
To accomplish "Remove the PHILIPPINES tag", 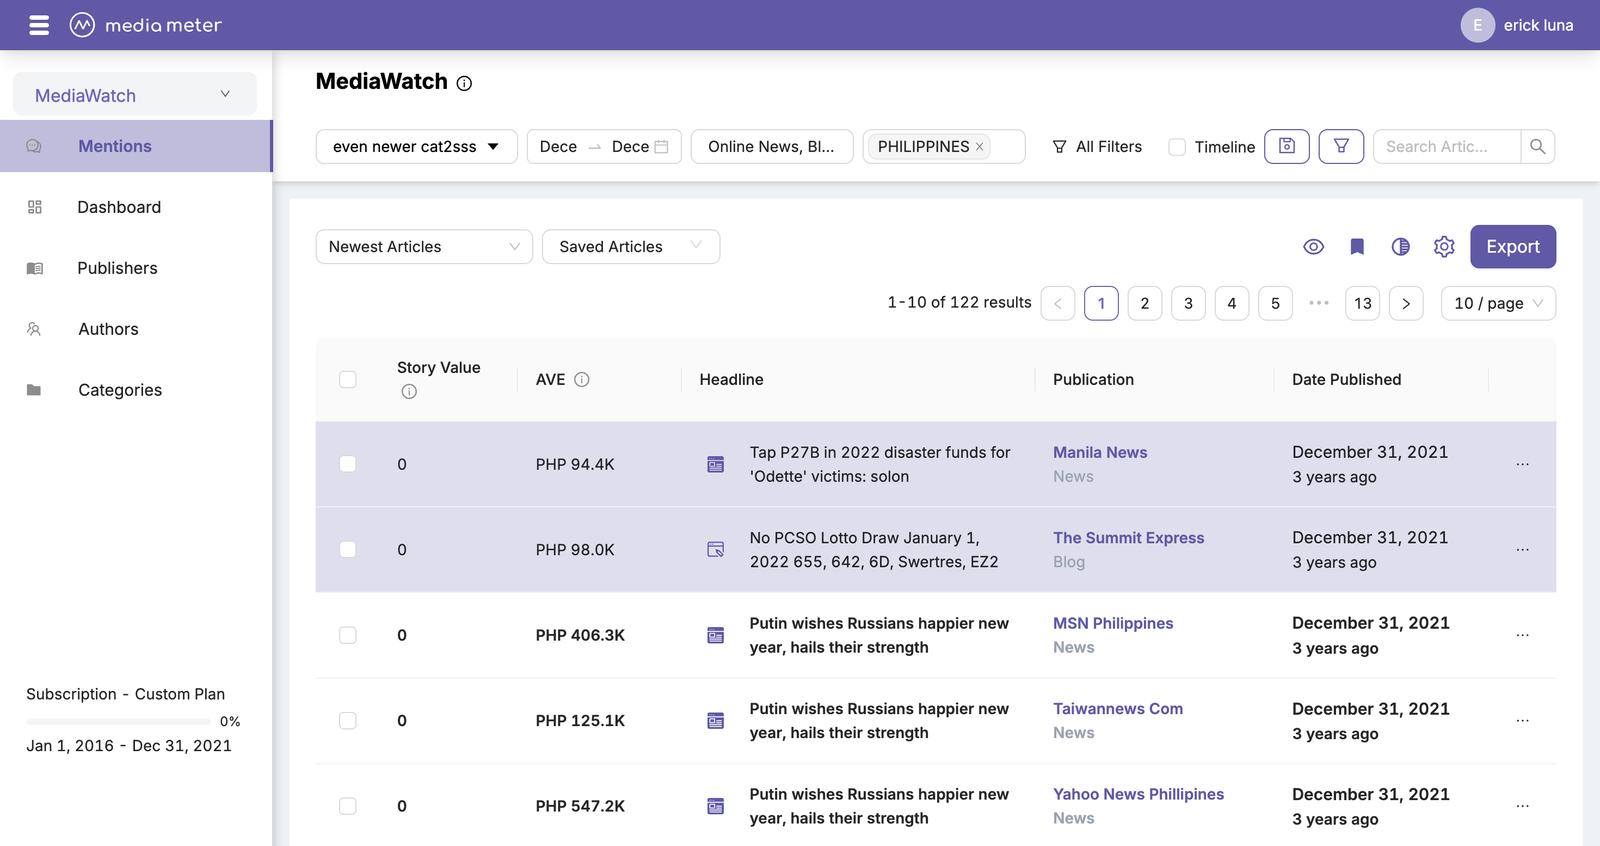I will [x=980, y=147].
